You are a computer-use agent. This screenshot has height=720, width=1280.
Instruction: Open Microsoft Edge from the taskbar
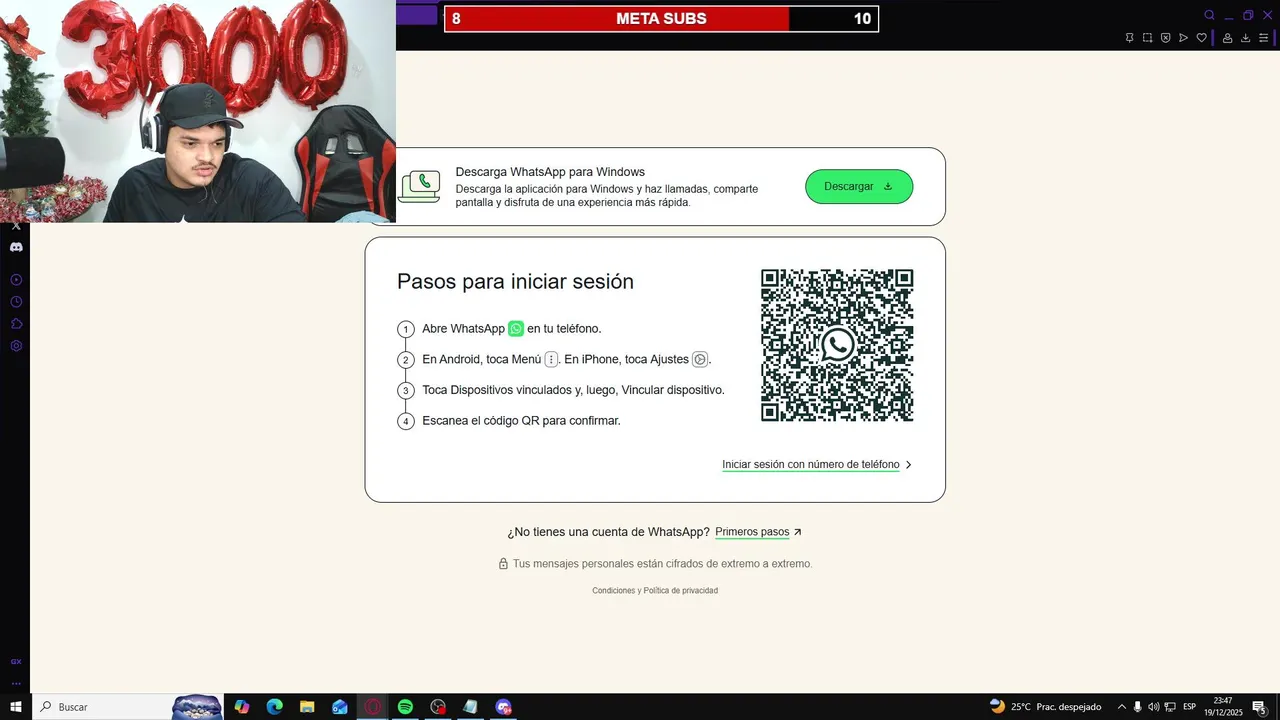tap(275, 707)
